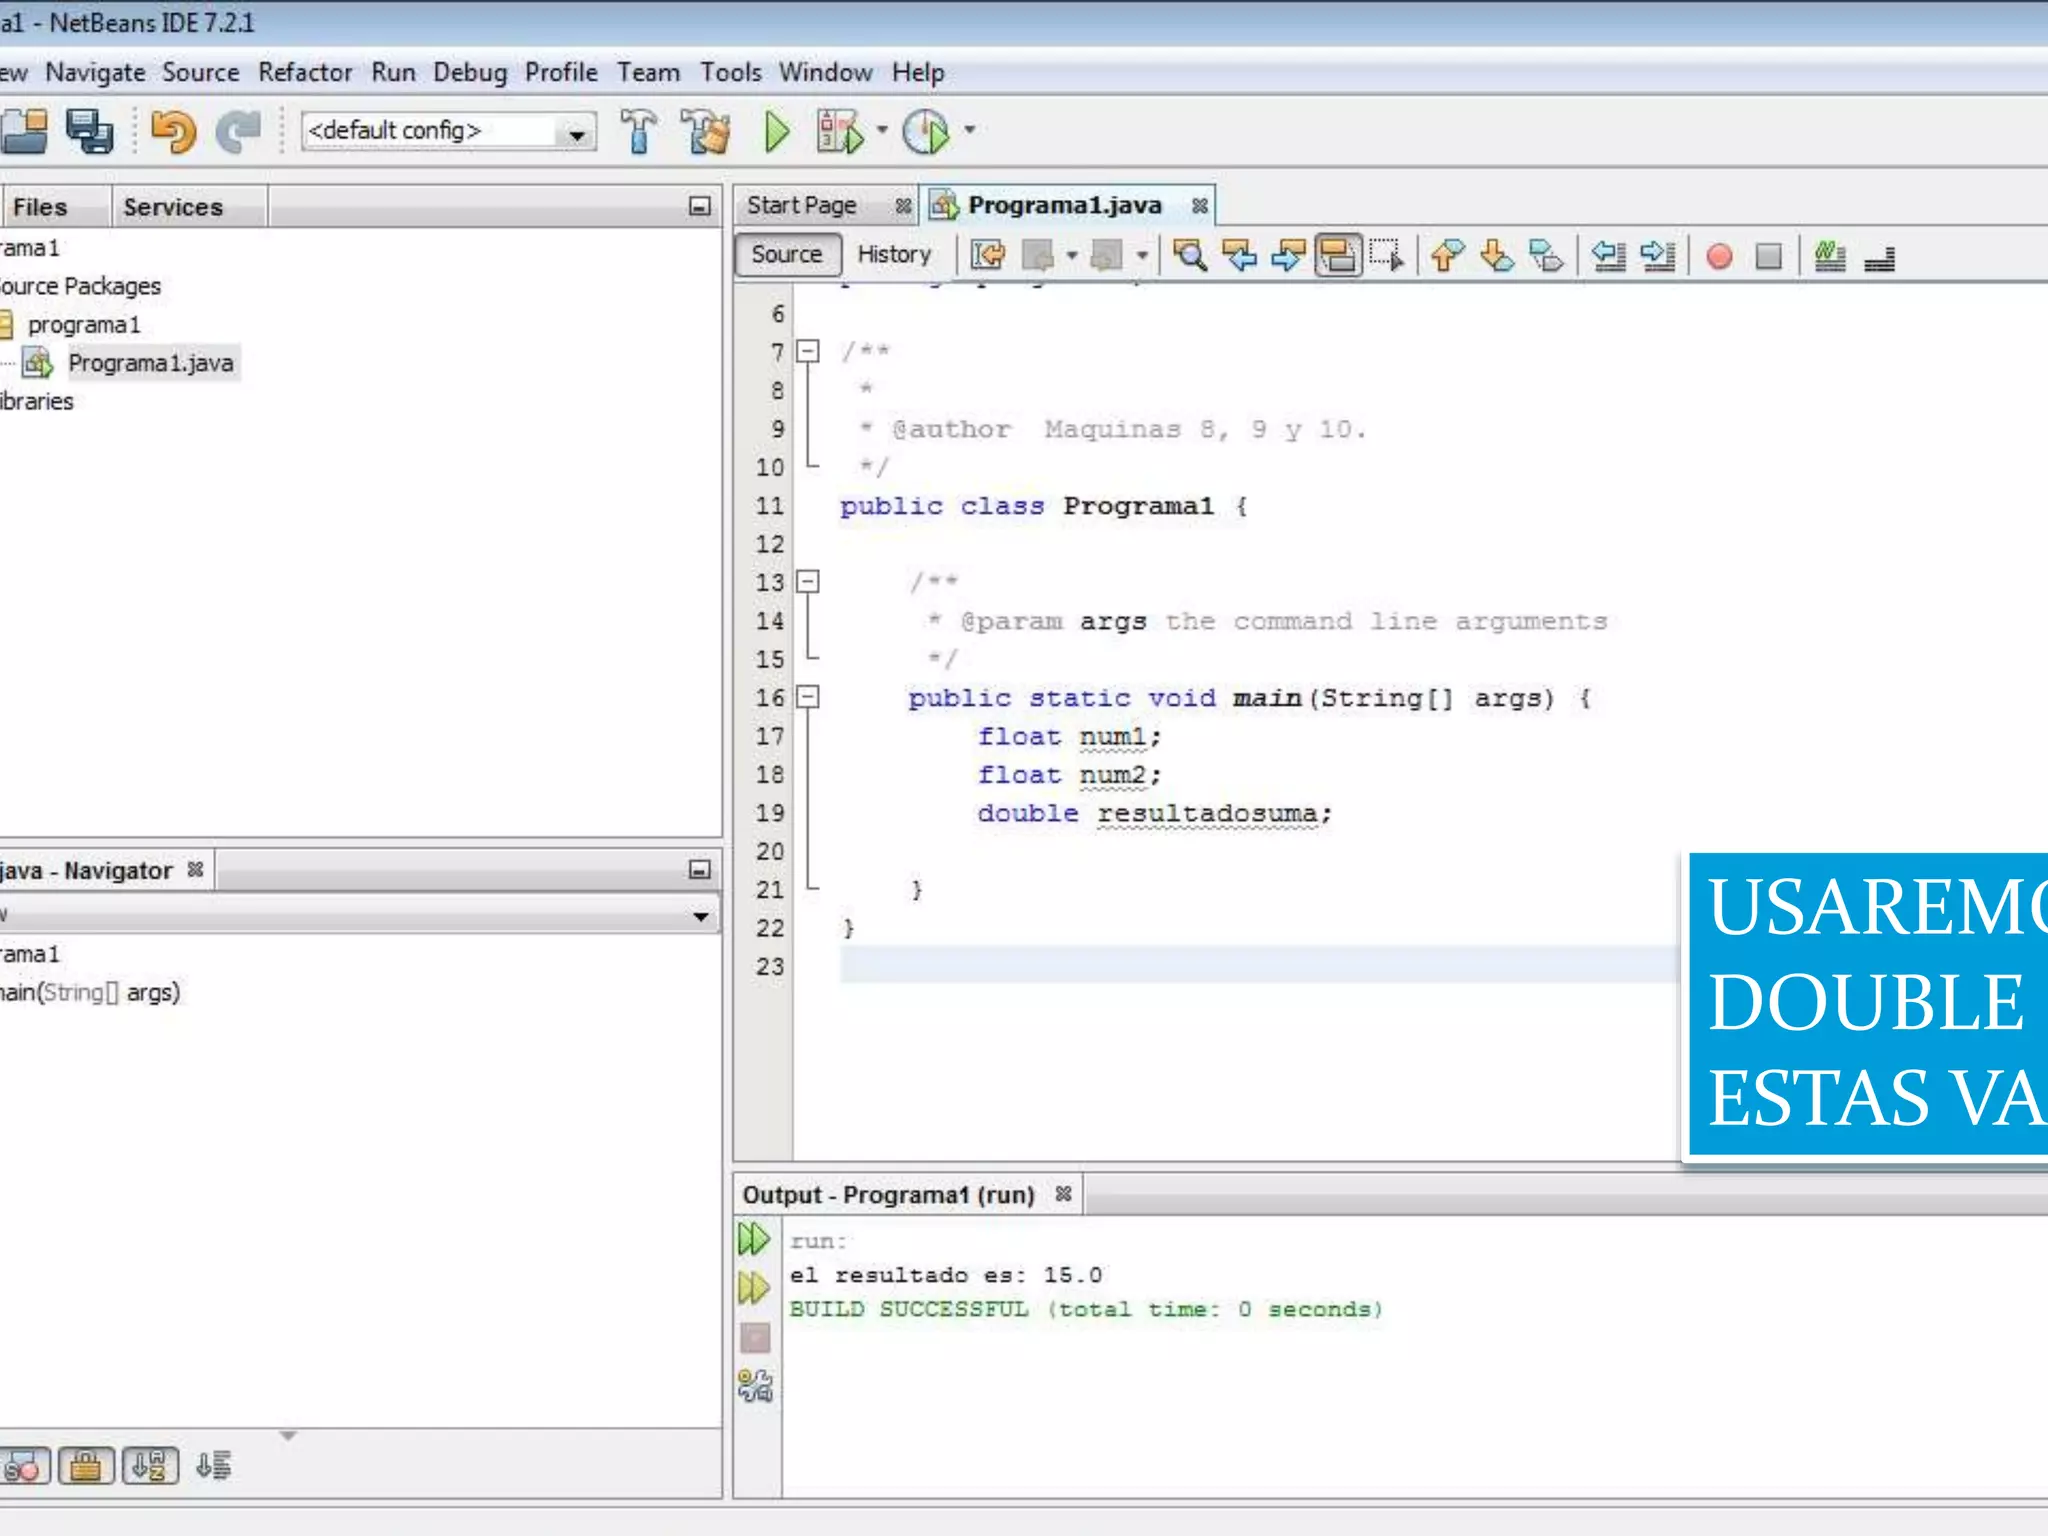Click the Find Selection magnifier icon
The image size is (2048, 1536).
[1189, 256]
